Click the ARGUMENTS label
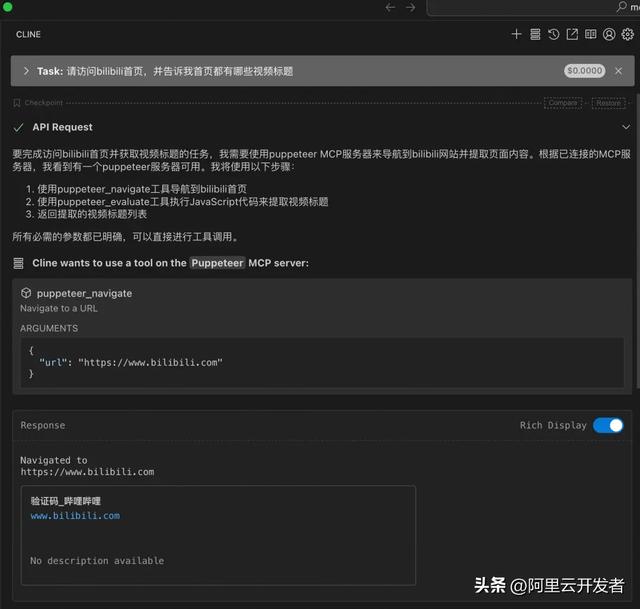Image resolution: width=640 pixels, height=609 pixels. click(x=49, y=328)
